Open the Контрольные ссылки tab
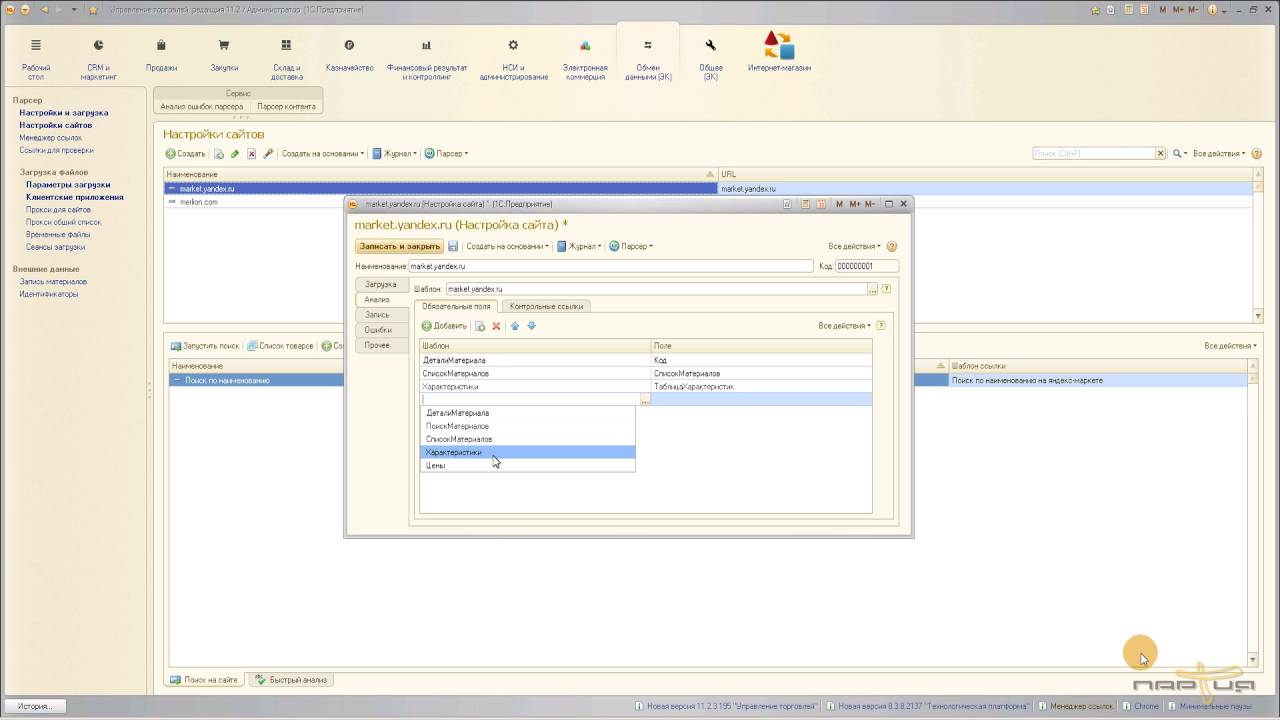Image resolution: width=1280 pixels, height=720 pixels. click(546, 306)
